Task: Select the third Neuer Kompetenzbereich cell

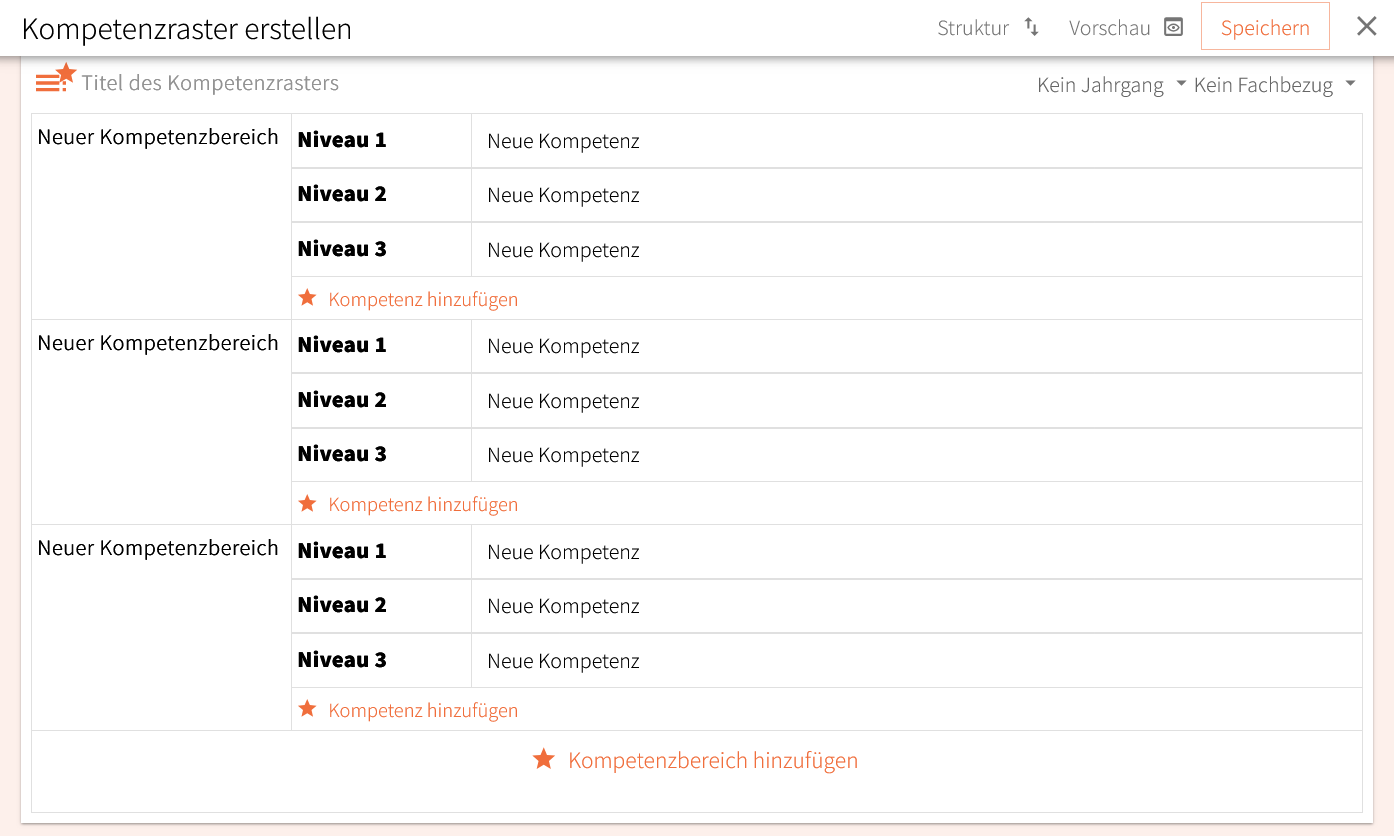Action: point(158,548)
